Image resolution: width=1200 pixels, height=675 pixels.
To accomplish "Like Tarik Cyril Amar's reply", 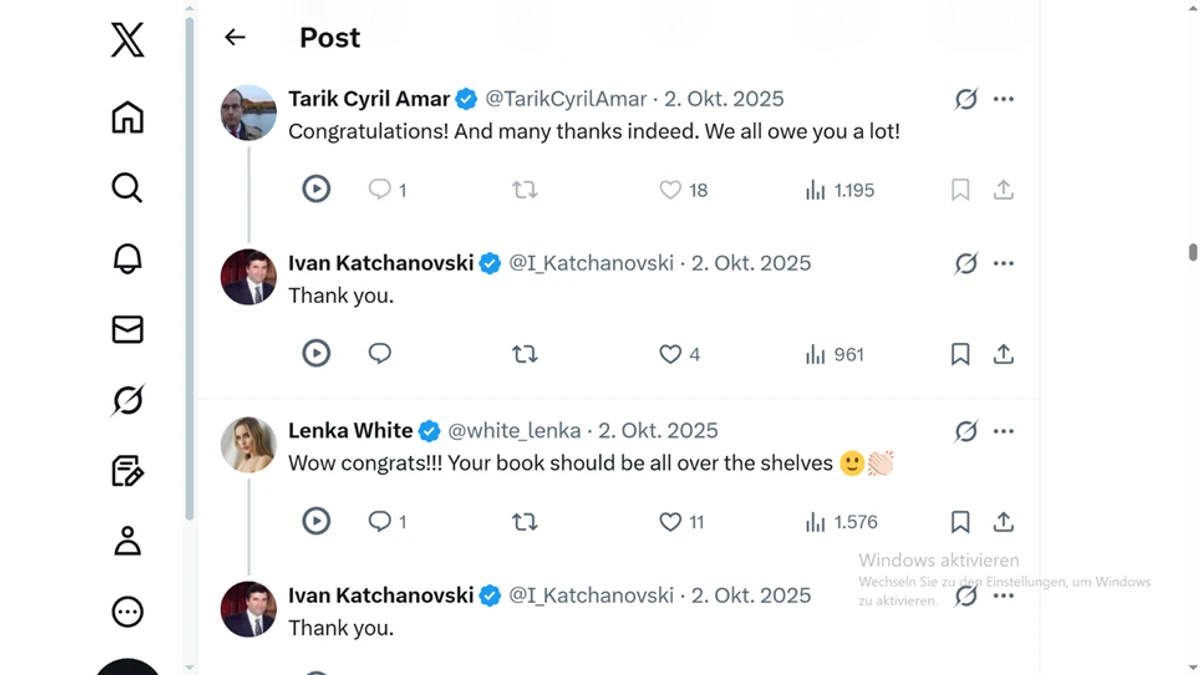I will click(x=670, y=190).
